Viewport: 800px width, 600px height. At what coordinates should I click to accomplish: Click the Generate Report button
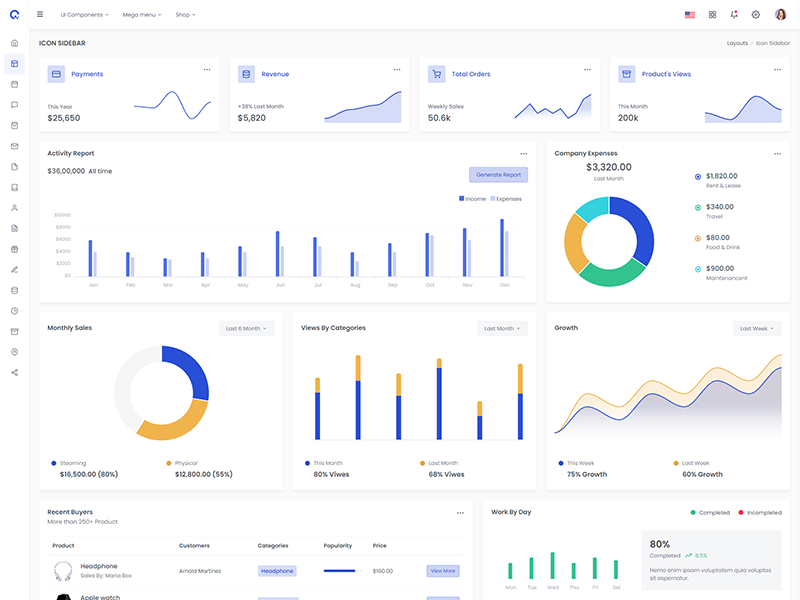[498, 175]
